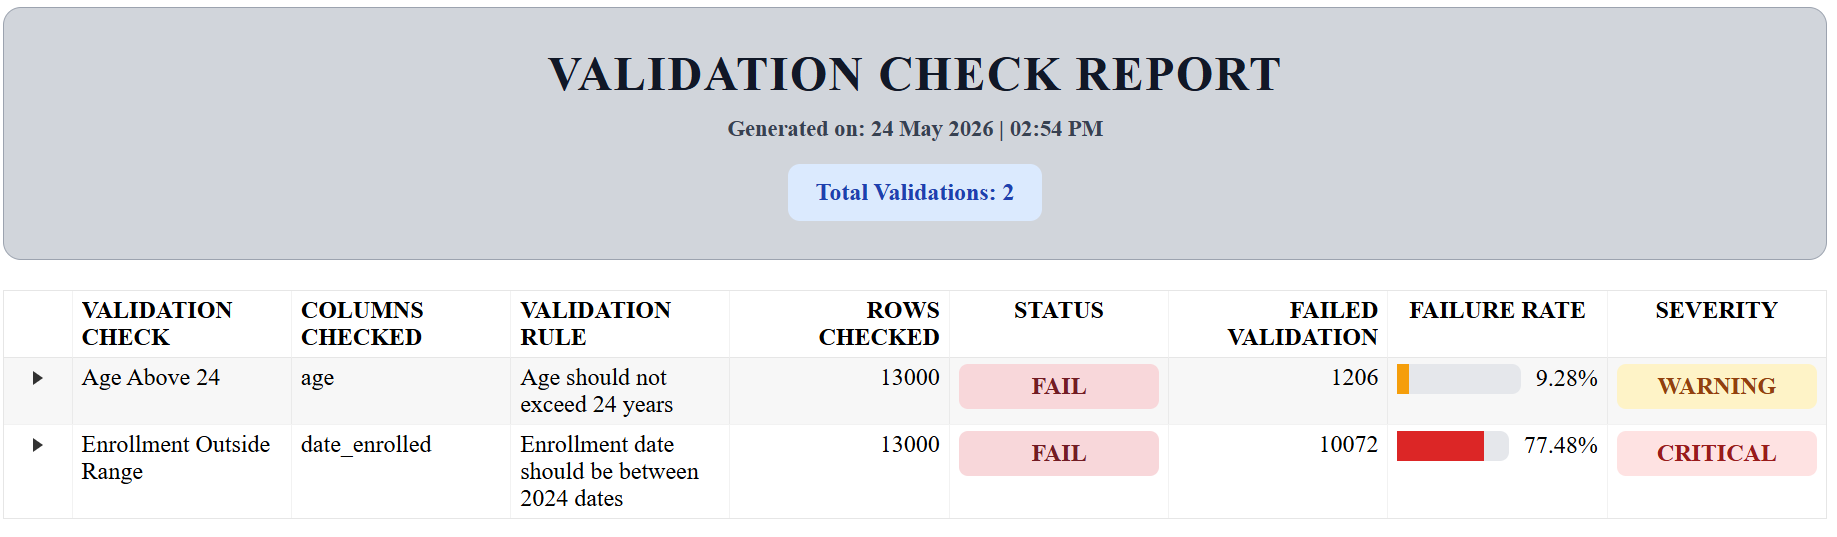
Task: Click the VALIDATION CHECK column header
Action: pos(156,324)
